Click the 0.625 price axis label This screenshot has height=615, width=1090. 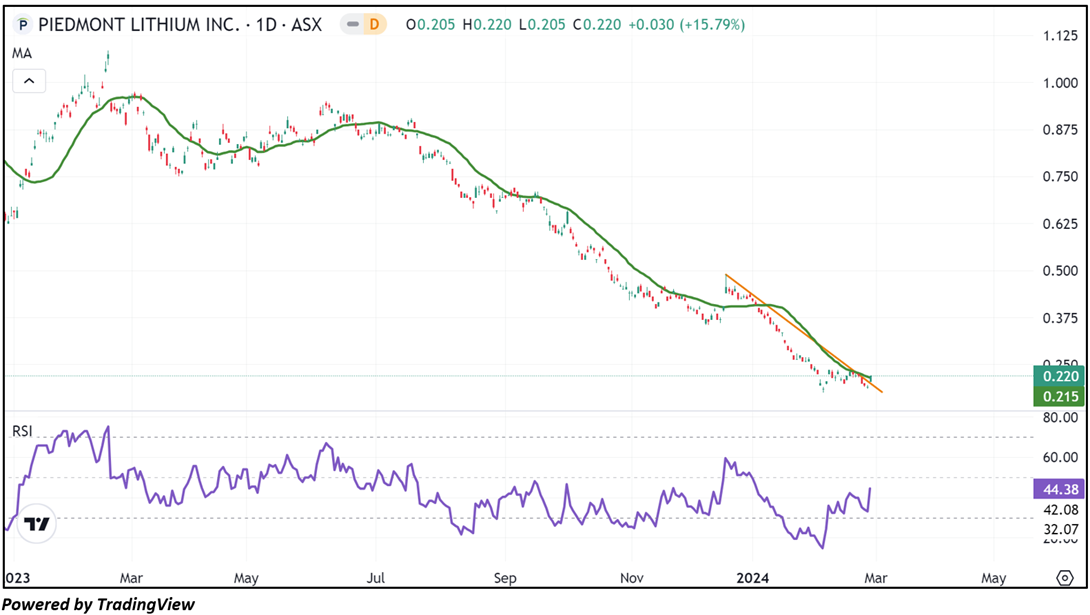[1060, 224]
